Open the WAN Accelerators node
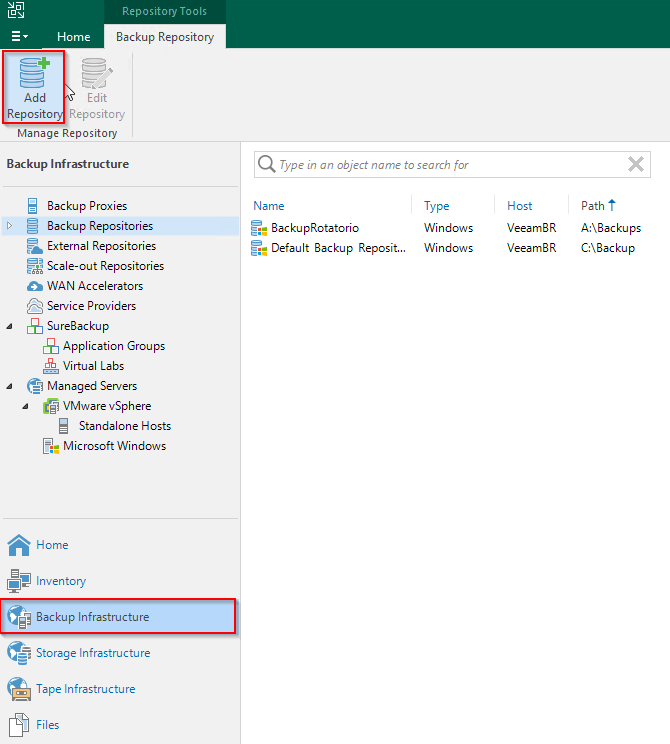The width and height of the screenshot is (670, 744). [94, 286]
